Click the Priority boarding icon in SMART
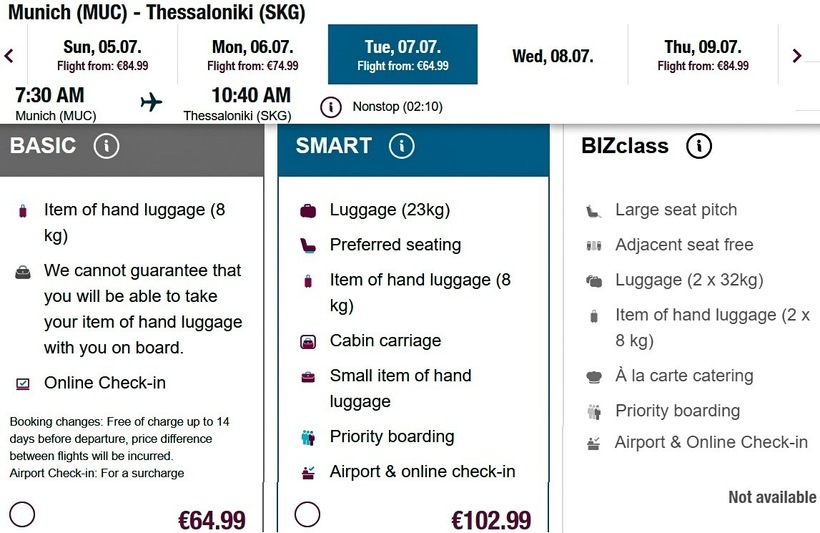 [x=308, y=437]
